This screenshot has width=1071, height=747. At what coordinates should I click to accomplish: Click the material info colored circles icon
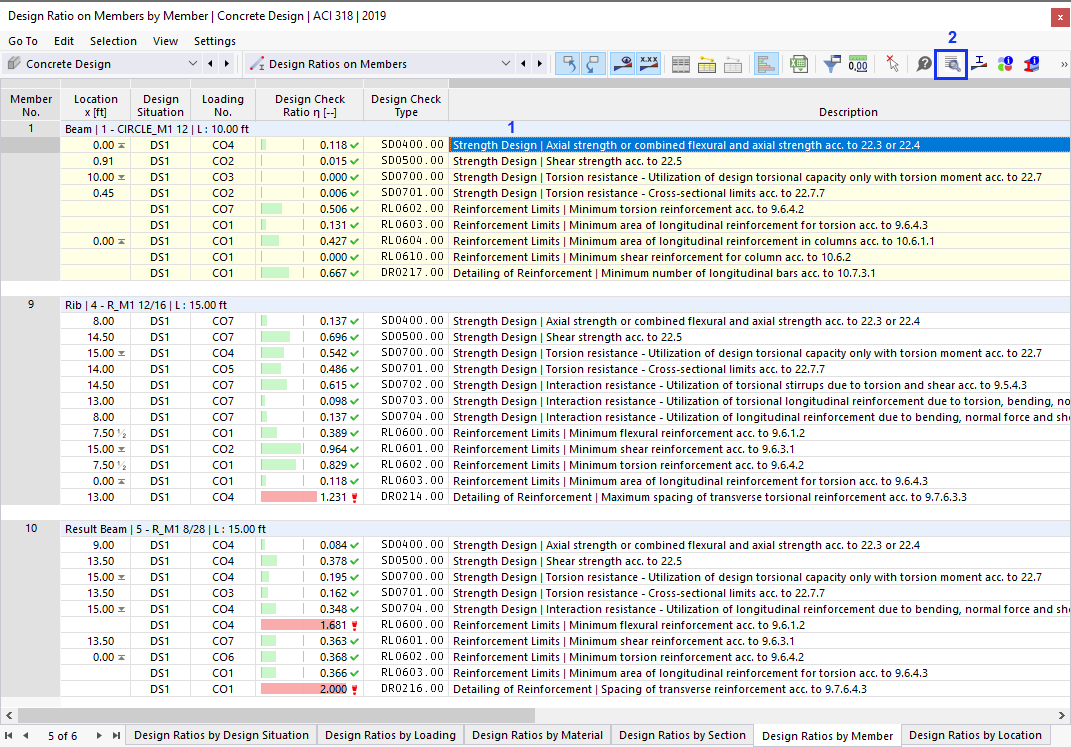pos(1005,64)
